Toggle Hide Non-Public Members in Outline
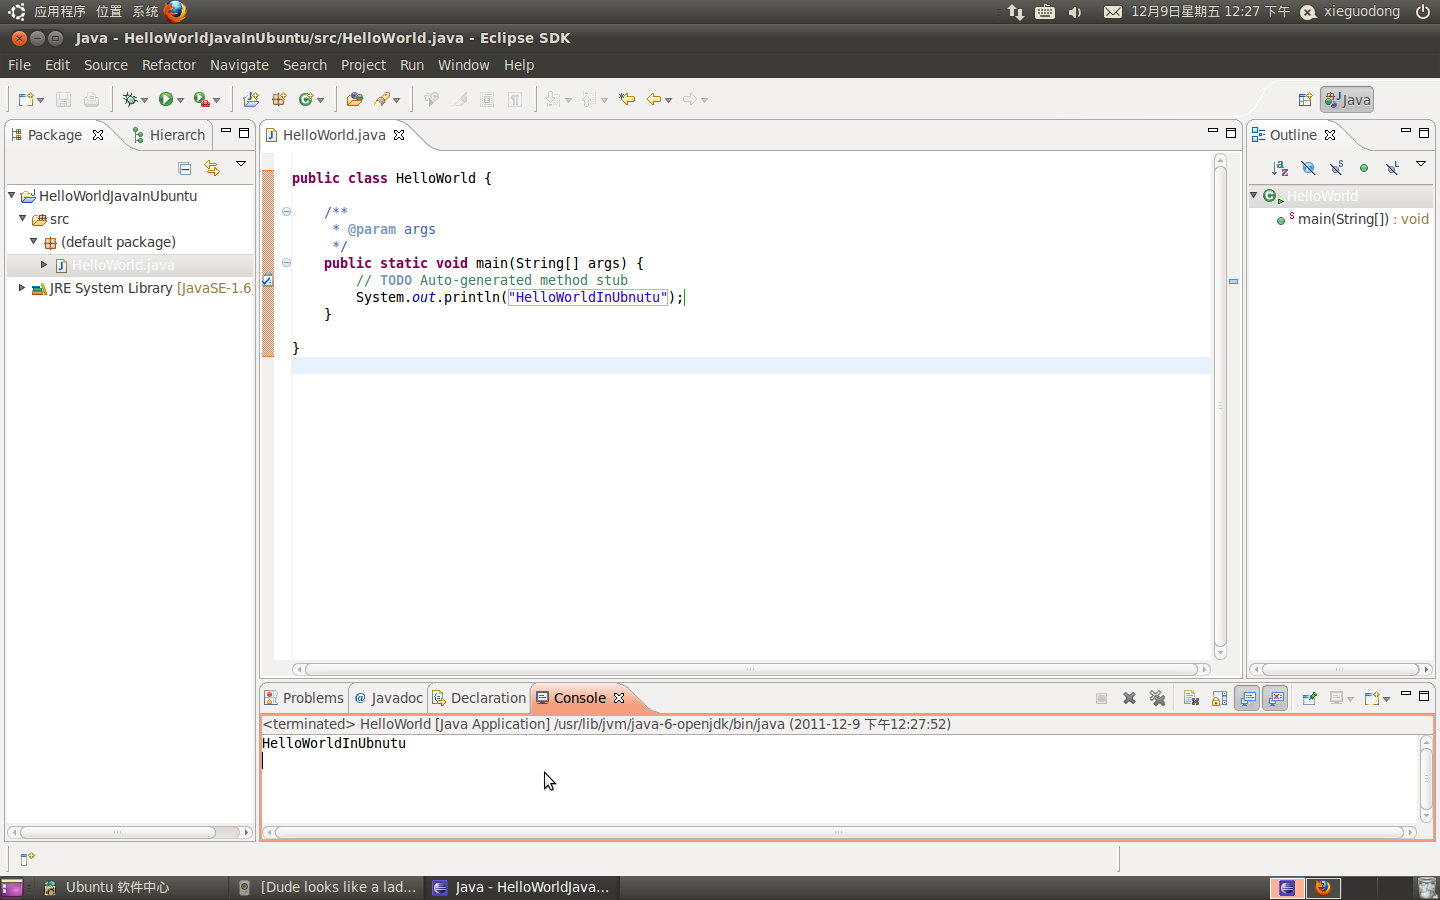1440x900 pixels. (x=1364, y=168)
